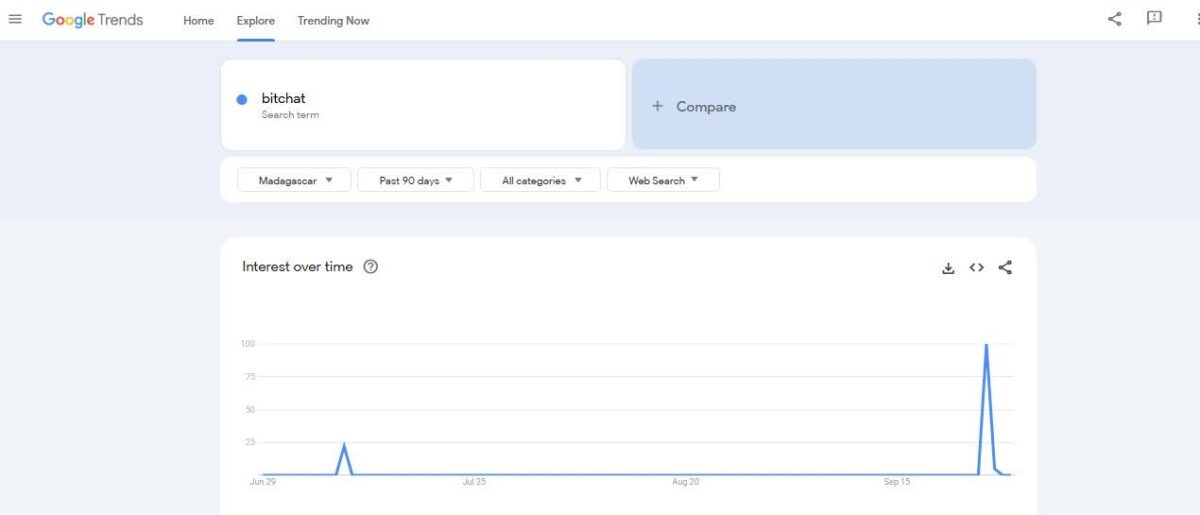Open the hamburger main menu
Screen dimensions: 1200x515
pyautogui.click(x=15, y=19)
